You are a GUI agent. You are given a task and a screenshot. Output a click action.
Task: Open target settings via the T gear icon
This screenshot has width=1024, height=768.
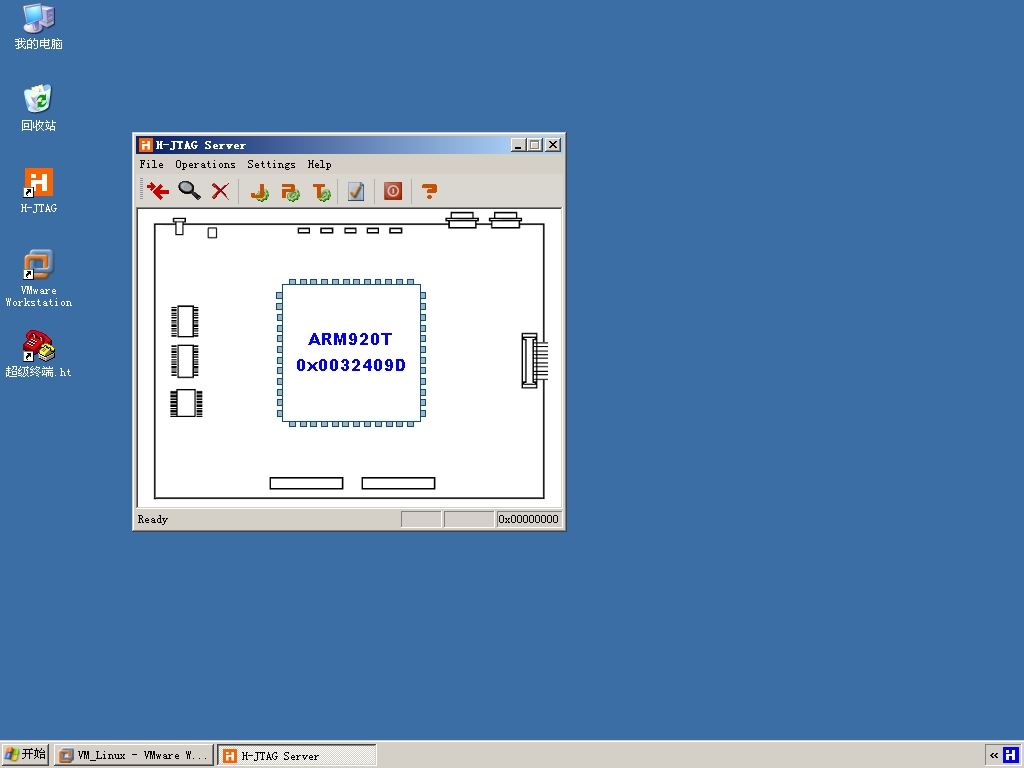point(322,191)
